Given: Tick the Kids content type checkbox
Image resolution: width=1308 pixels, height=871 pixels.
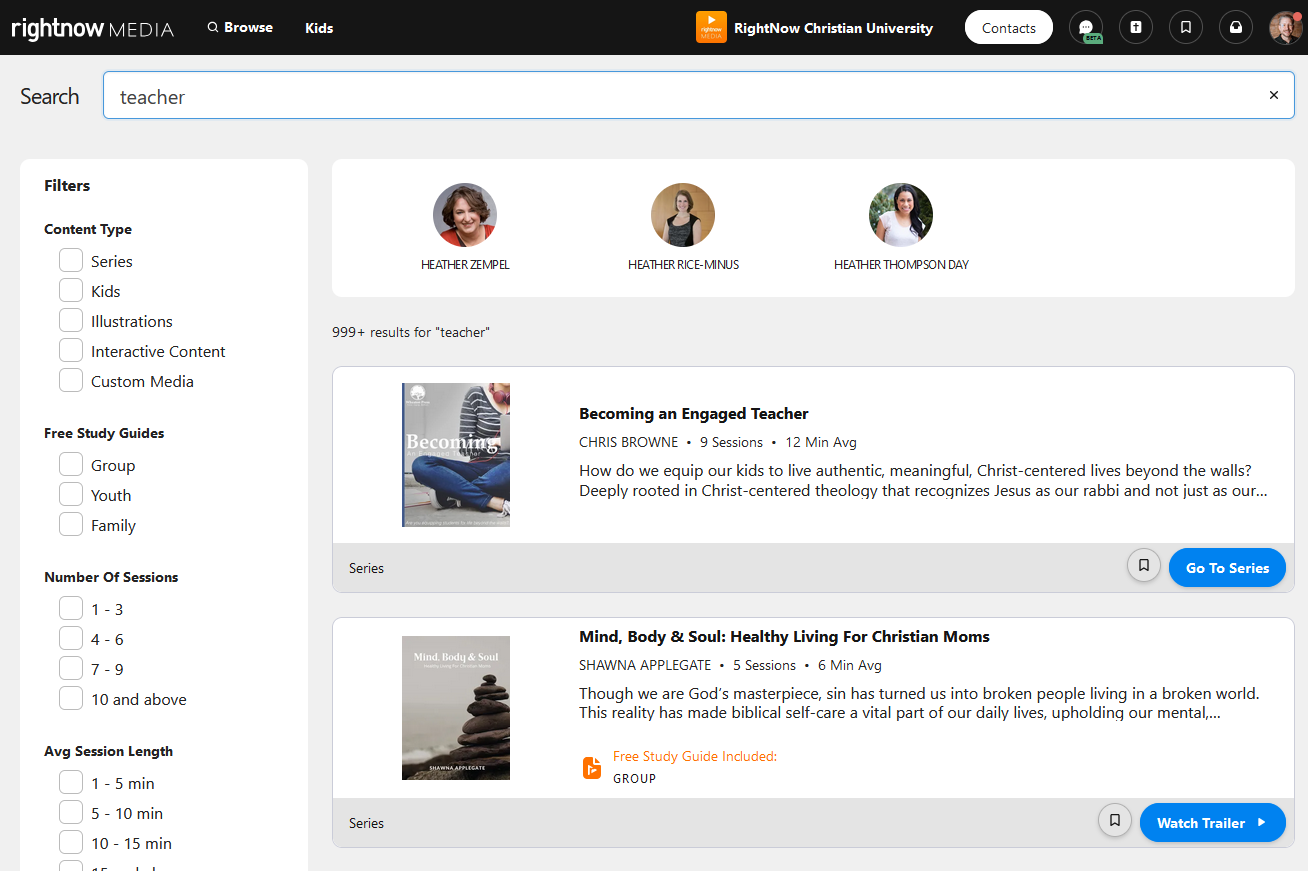Looking at the screenshot, I should (71, 290).
